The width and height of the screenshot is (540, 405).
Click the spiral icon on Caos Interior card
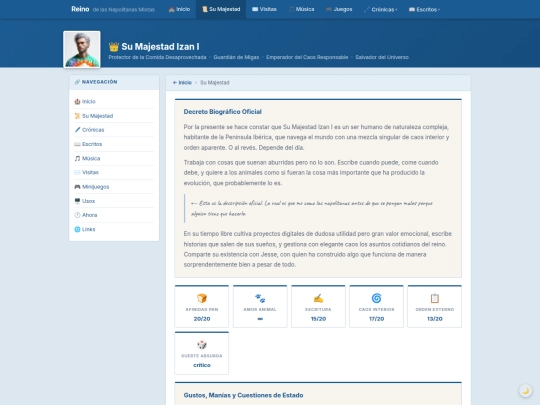(376, 298)
